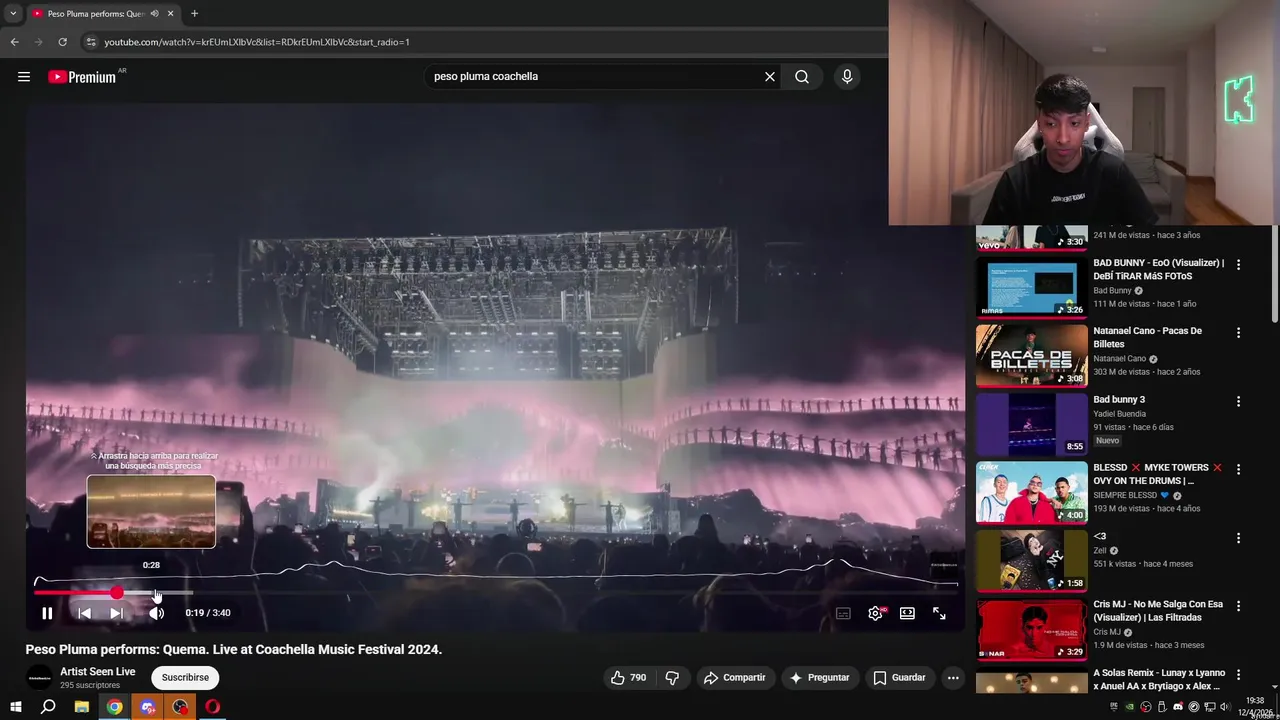Open the player settings gear

(x=875, y=613)
